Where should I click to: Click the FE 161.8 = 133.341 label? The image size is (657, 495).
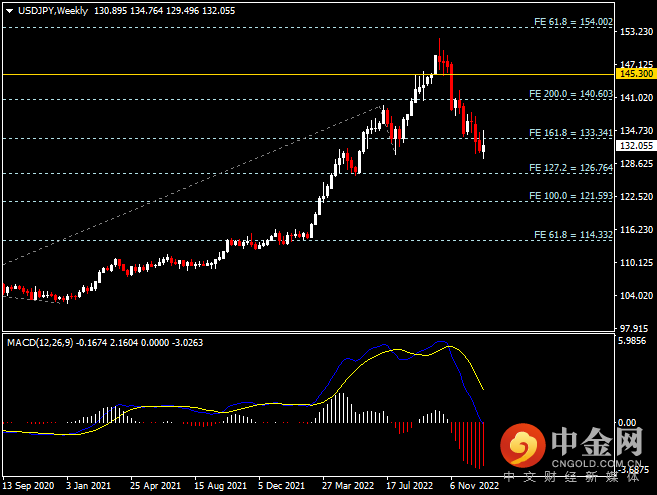pyautogui.click(x=573, y=132)
